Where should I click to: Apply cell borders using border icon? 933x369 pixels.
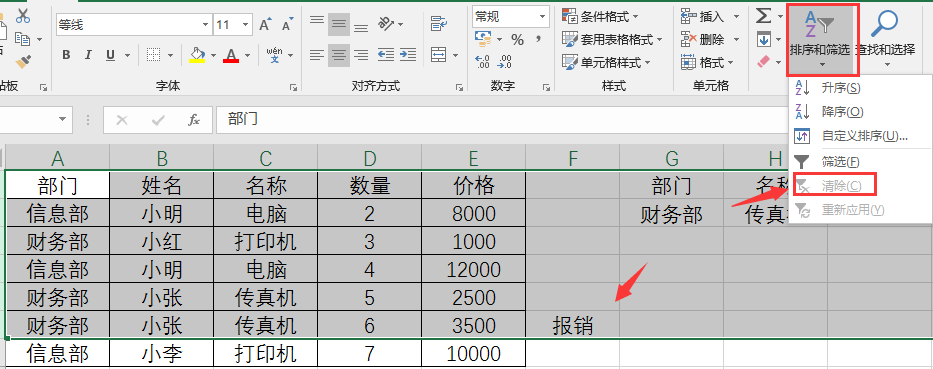154,55
